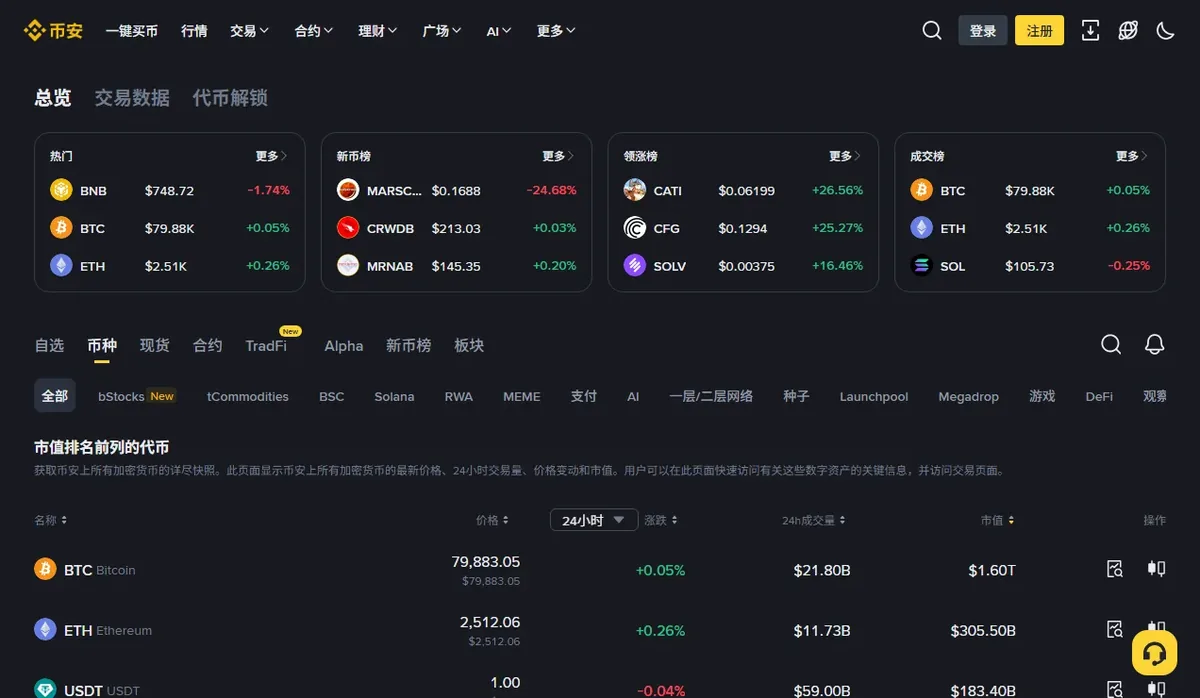The width and height of the screenshot is (1200, 698).
Task: Select the bStocks filter chip
Action: point(136,396)
